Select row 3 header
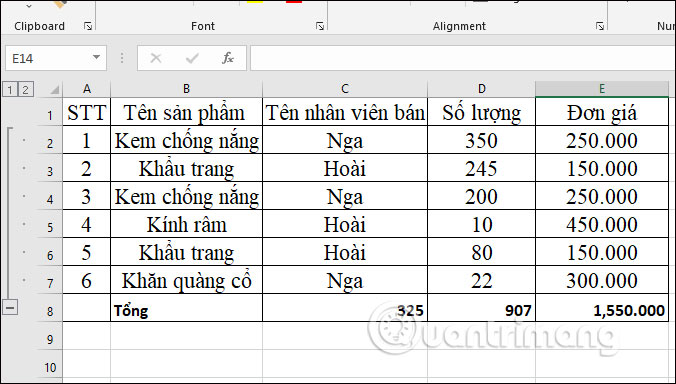The width and height of the screenshot is (676, 384). tap(50, 168)
